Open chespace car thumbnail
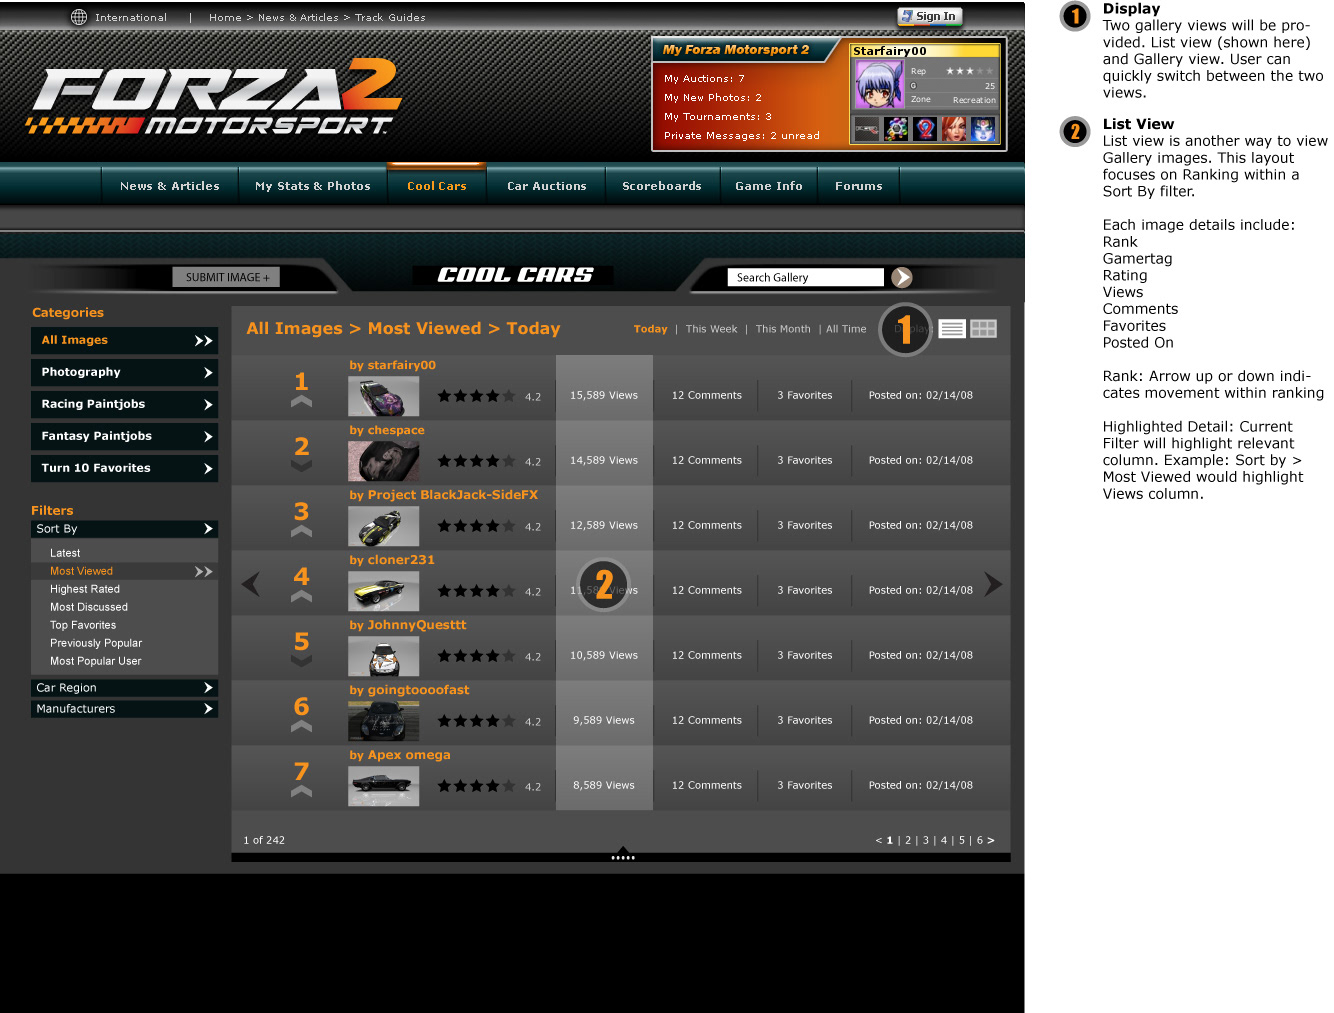 click(383, 462)
